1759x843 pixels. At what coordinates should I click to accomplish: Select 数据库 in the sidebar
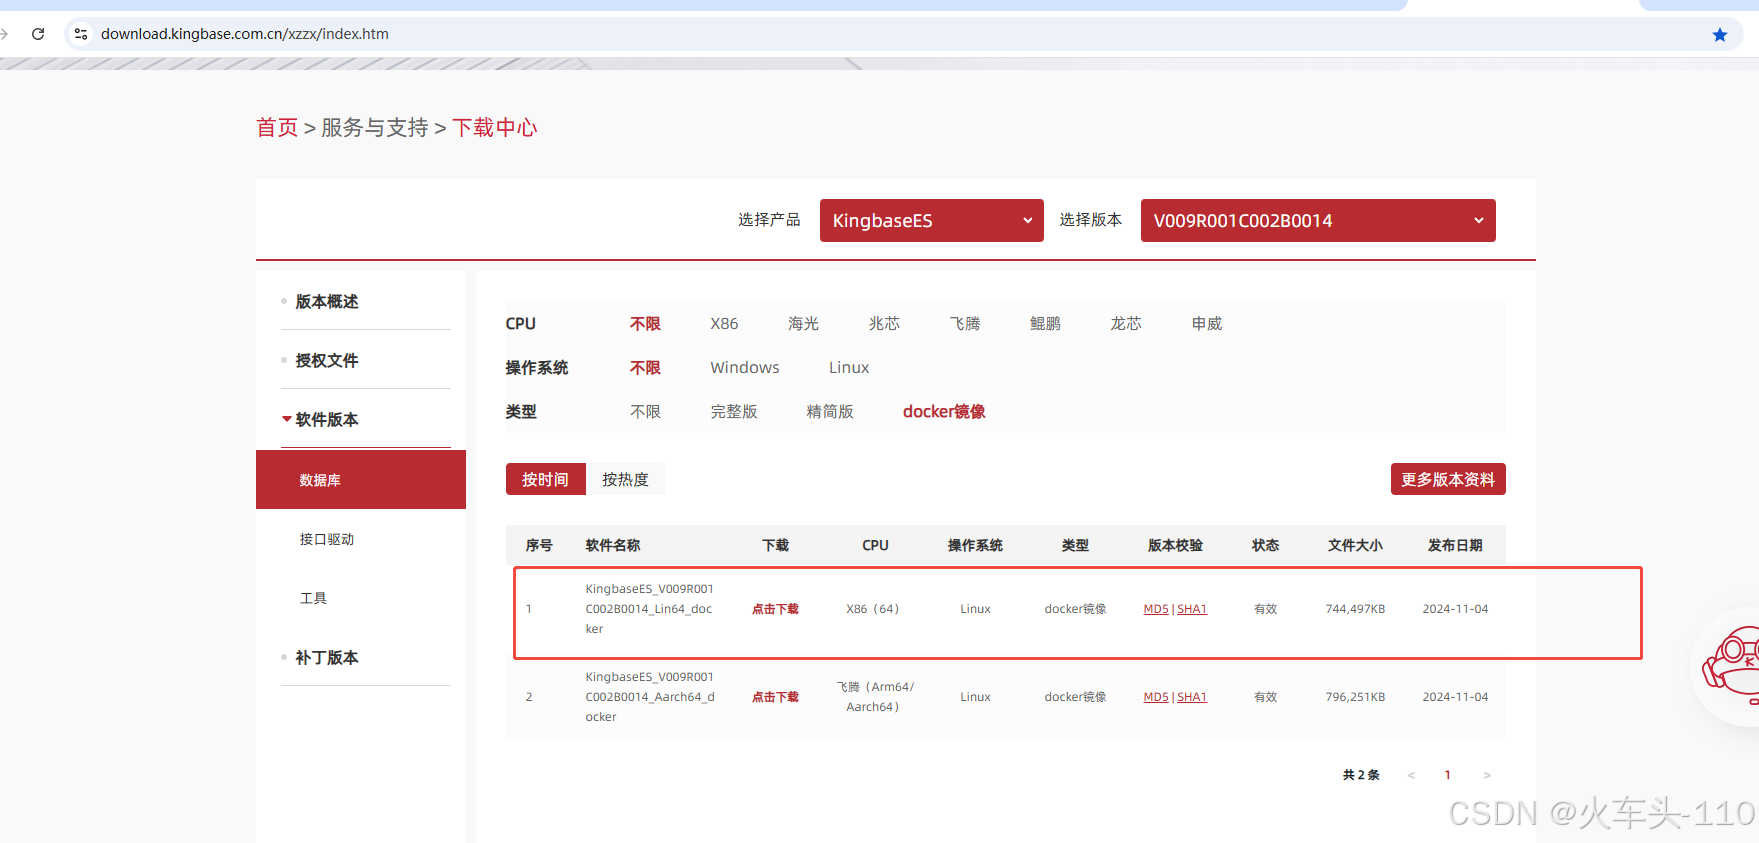(x=361, y=480)
